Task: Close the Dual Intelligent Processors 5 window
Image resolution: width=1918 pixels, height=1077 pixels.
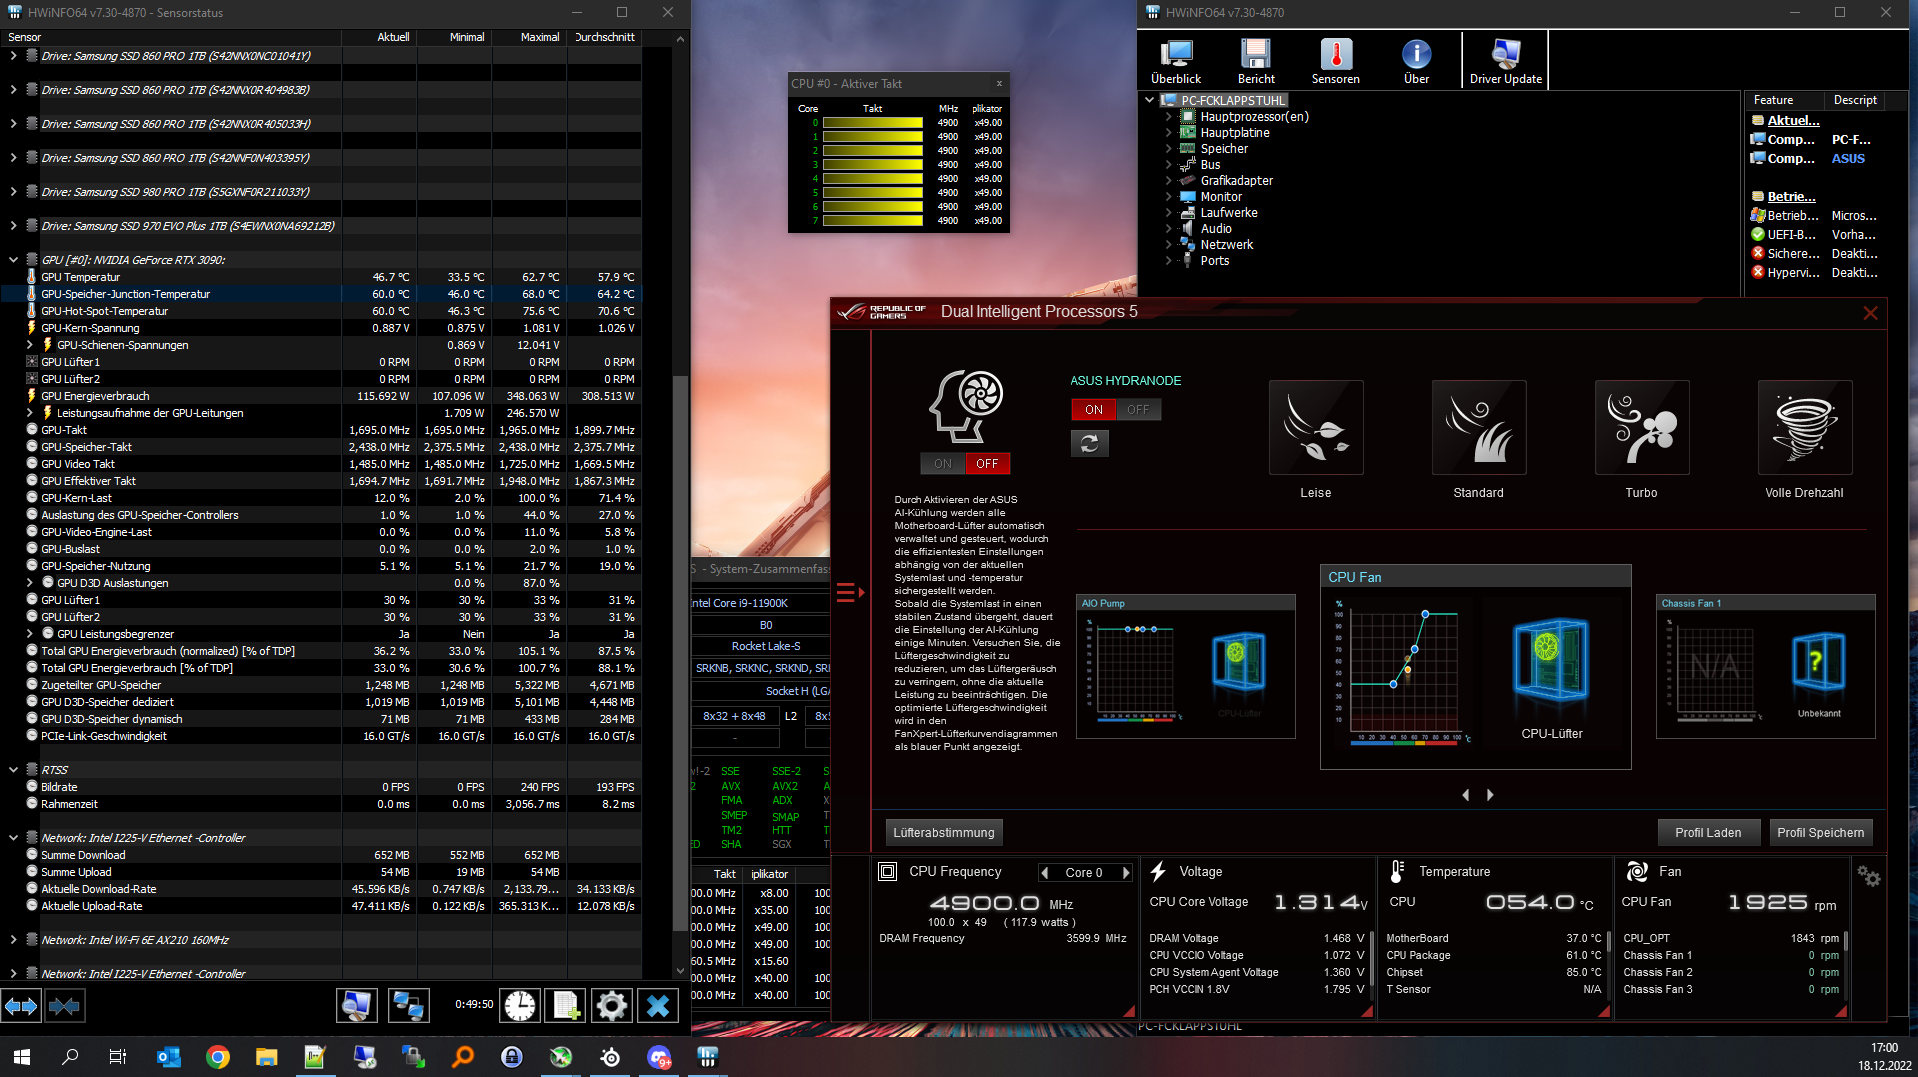Action: (1870, 313)
